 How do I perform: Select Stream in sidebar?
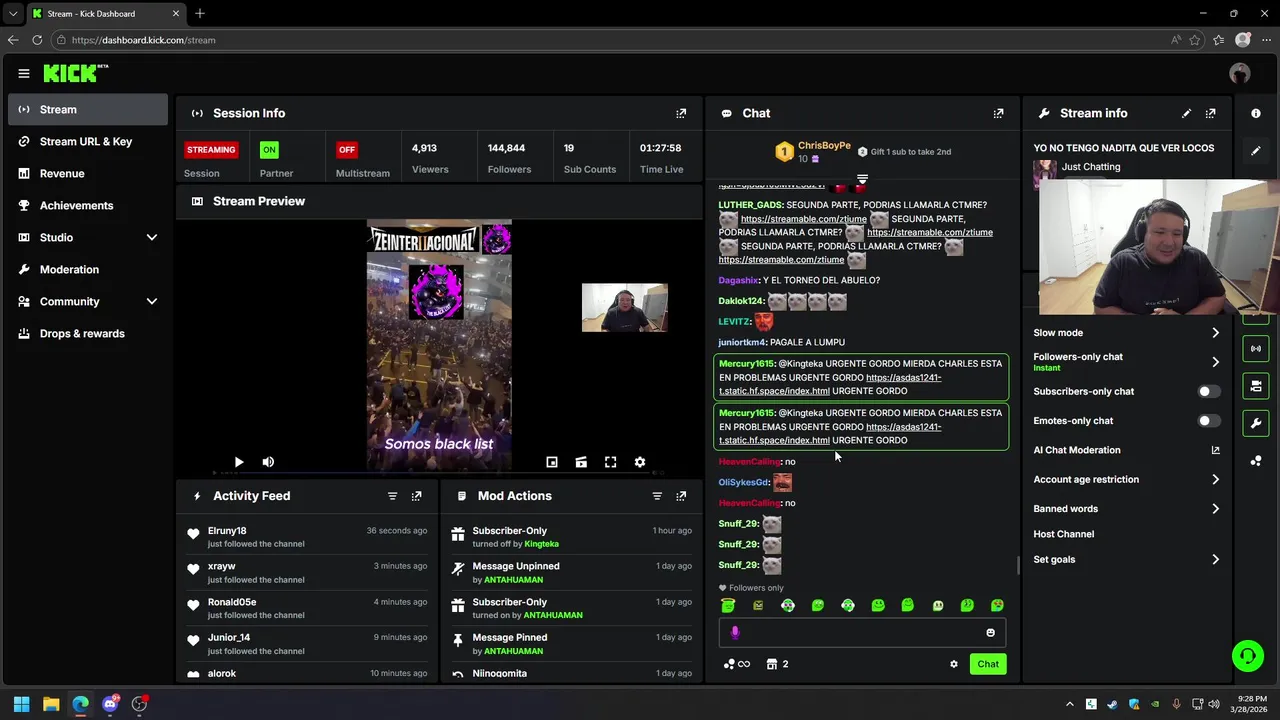coord(88,109)
